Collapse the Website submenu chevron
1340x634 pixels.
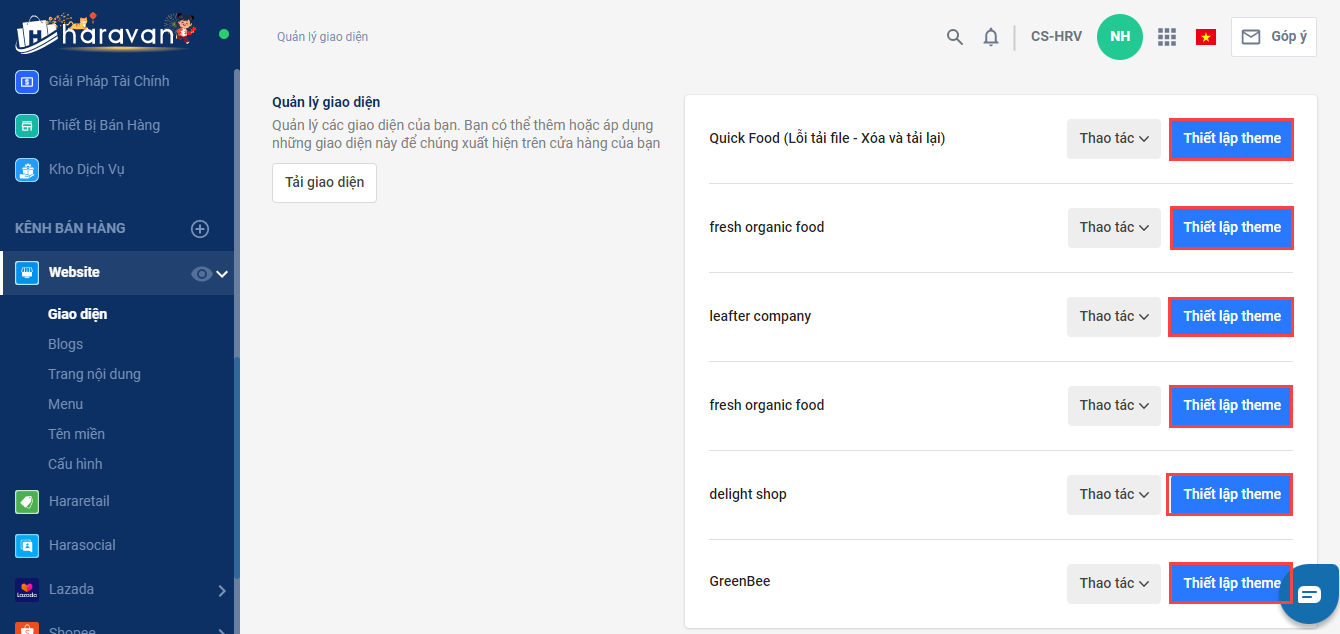click(222, 274)
